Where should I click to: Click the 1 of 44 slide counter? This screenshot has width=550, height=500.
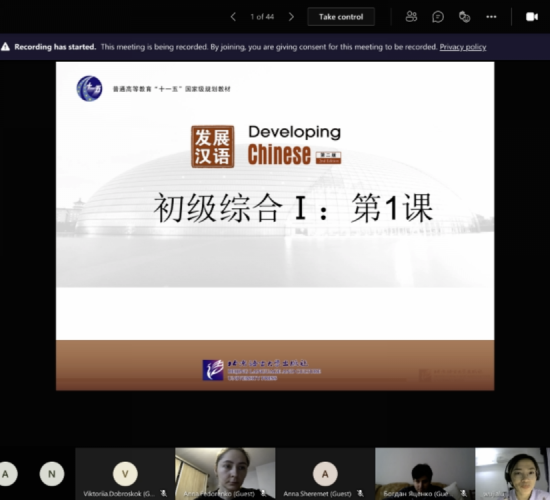coord(262,16)
